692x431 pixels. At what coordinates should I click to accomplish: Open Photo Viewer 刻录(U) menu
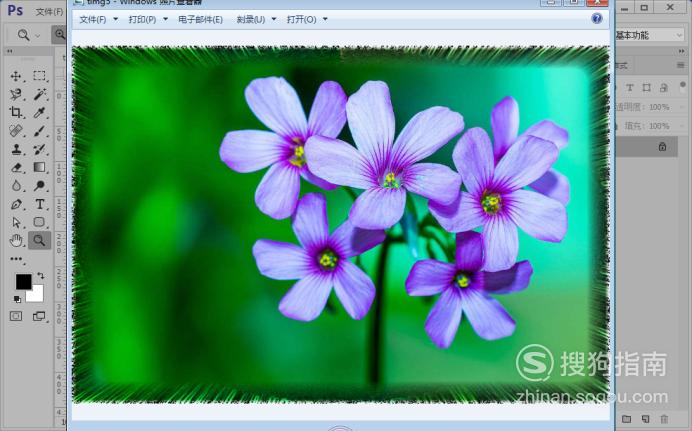click(x=251, y=19)
